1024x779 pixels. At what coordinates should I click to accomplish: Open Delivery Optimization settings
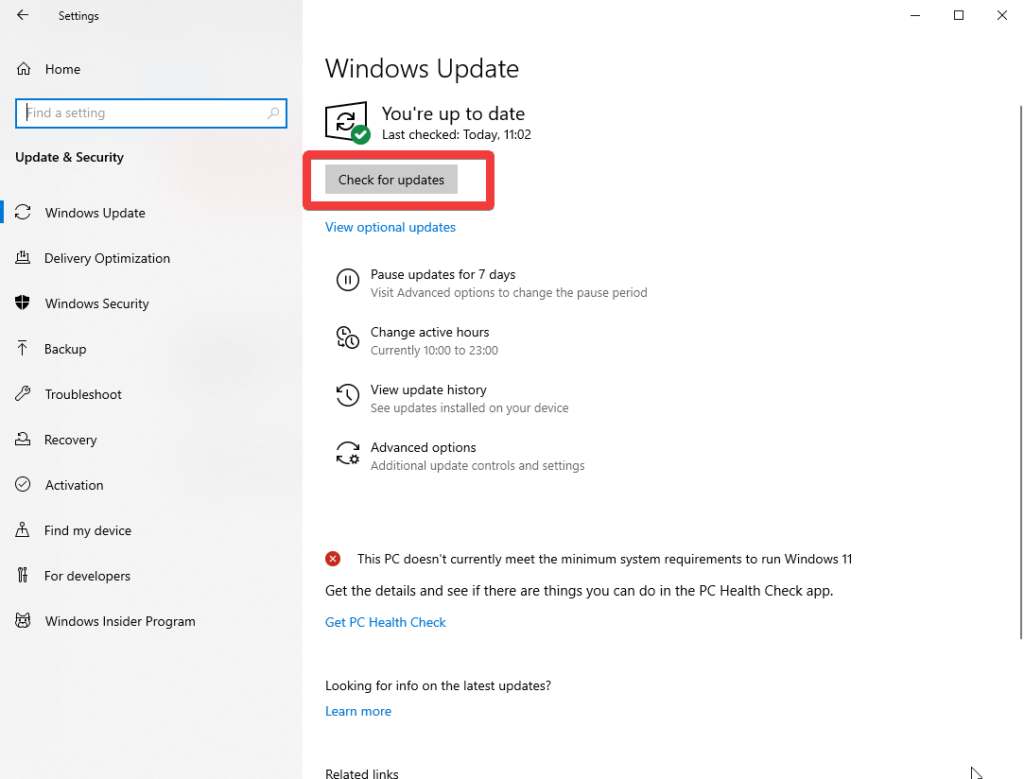click(107, 258)
